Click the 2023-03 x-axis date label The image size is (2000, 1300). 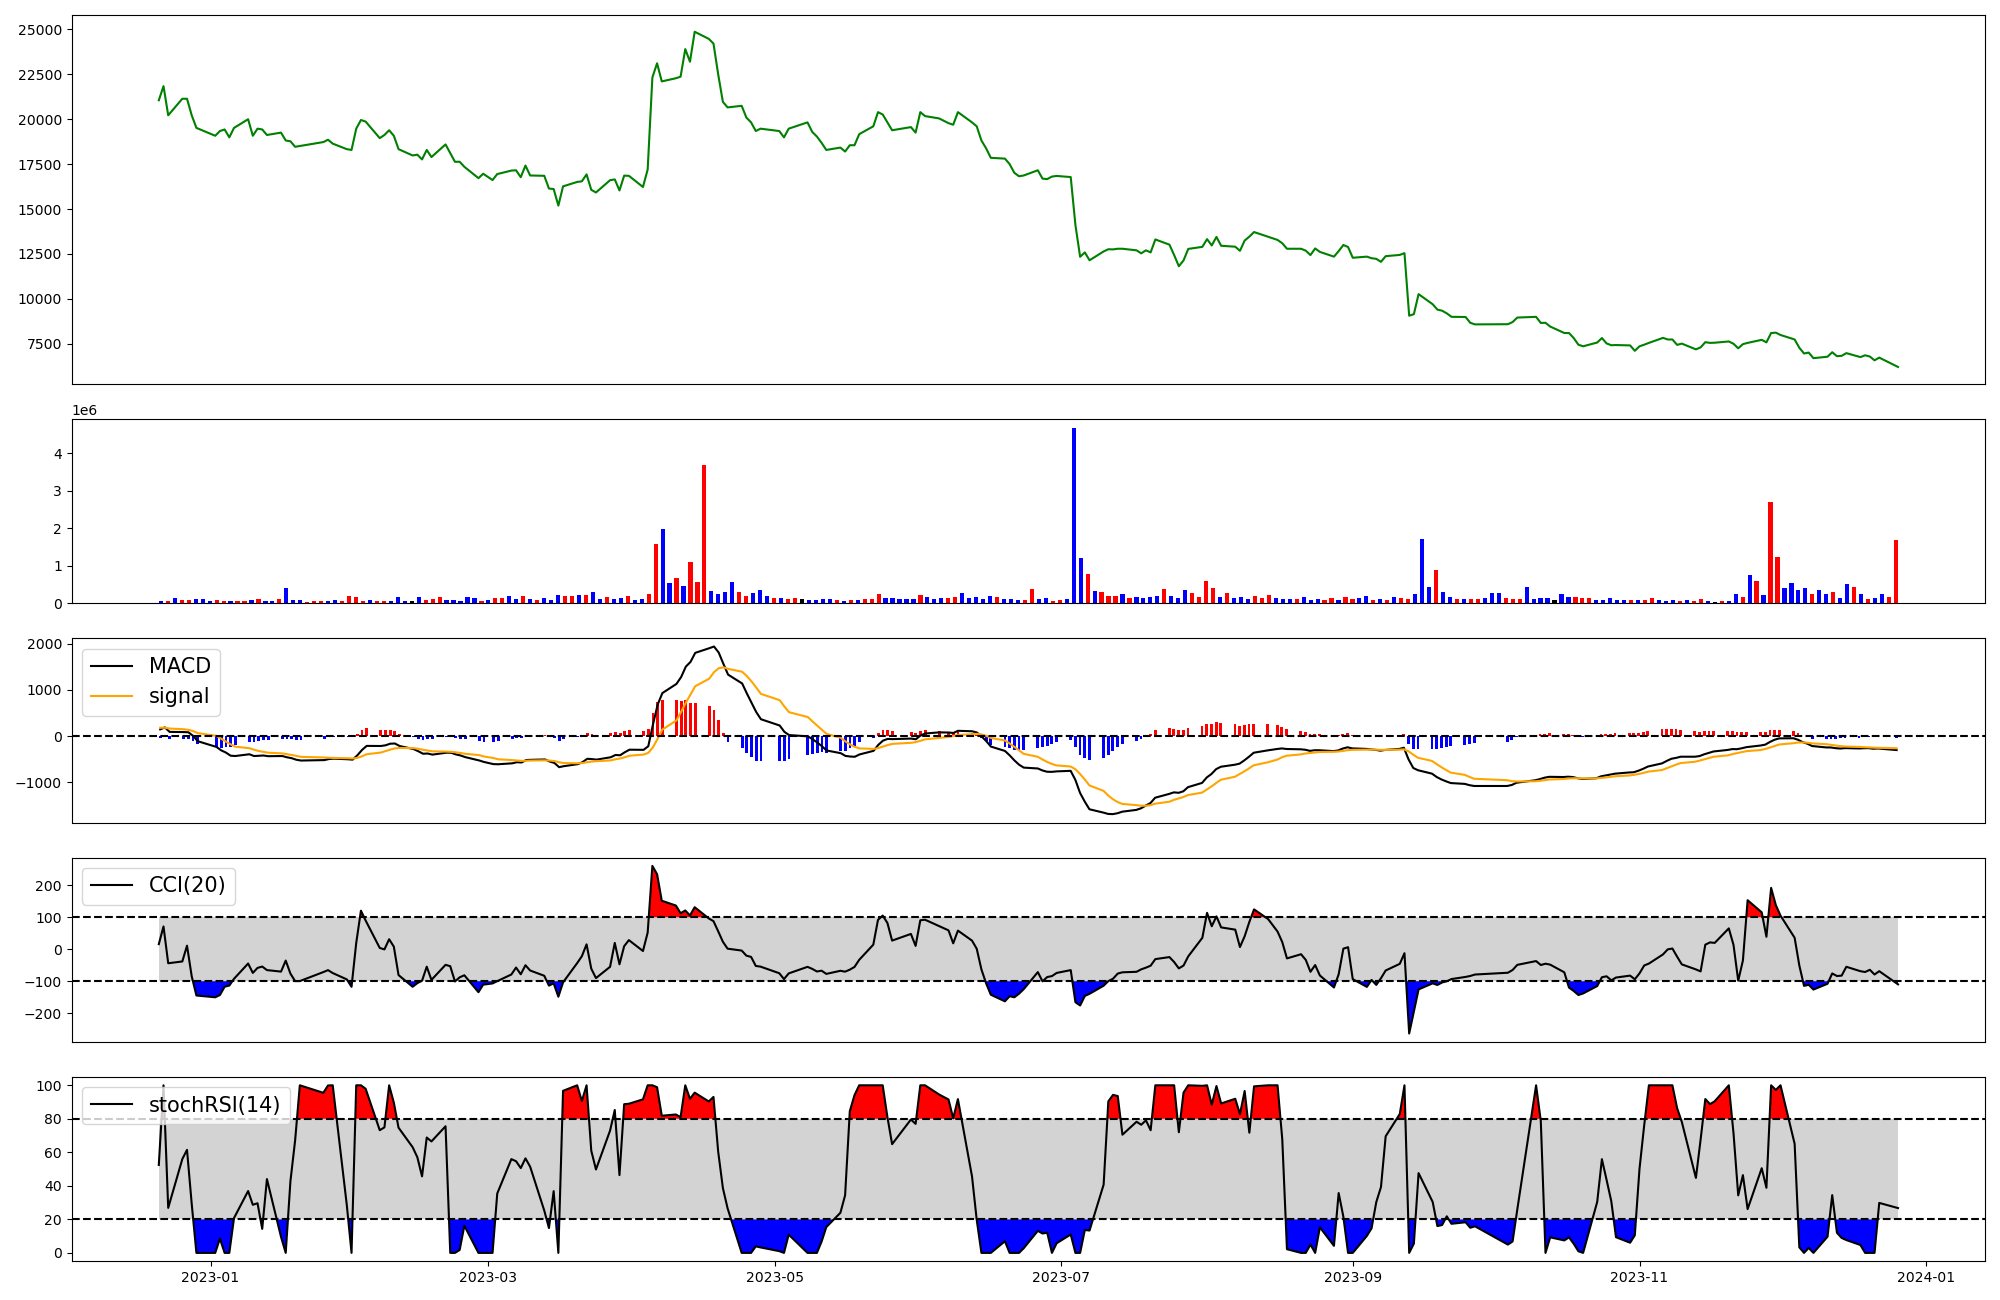[x=489, y=1277]
